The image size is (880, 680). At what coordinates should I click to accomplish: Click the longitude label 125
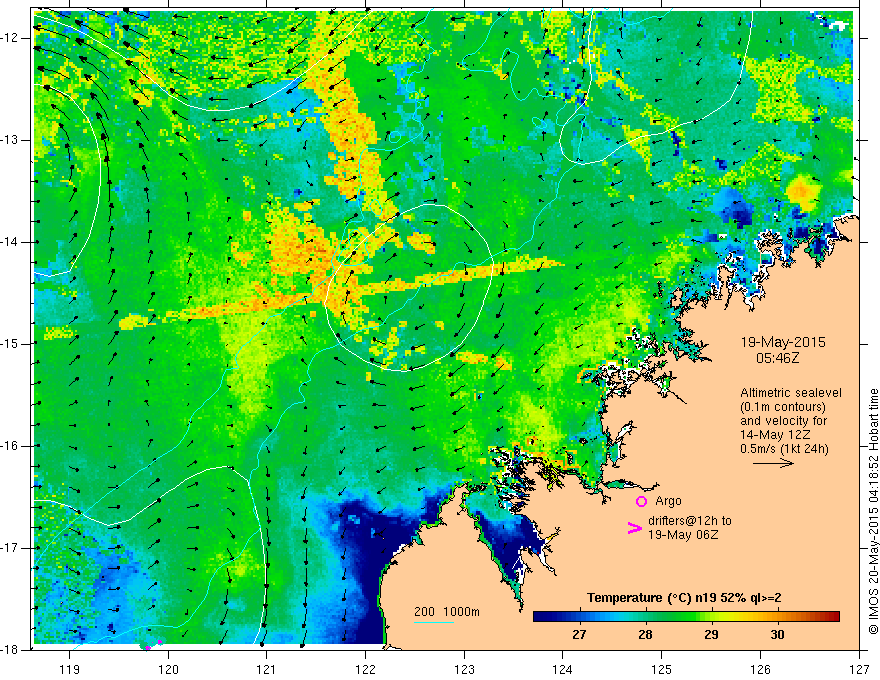click(662, 669)
